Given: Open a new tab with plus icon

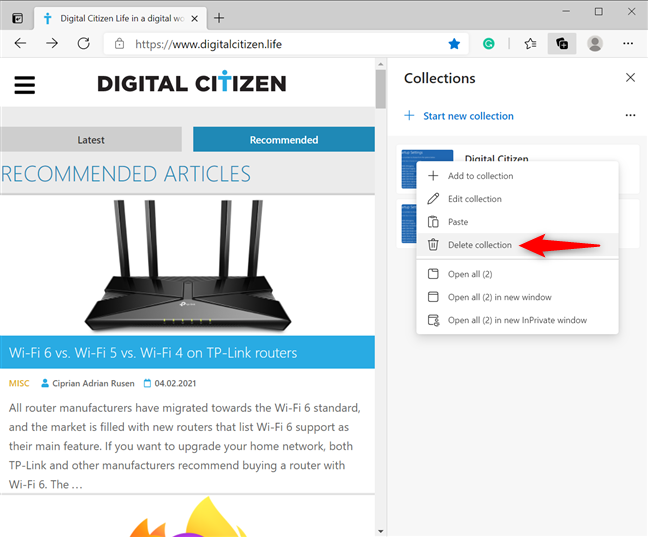Looking at the screenshot, I should (219, 18).
